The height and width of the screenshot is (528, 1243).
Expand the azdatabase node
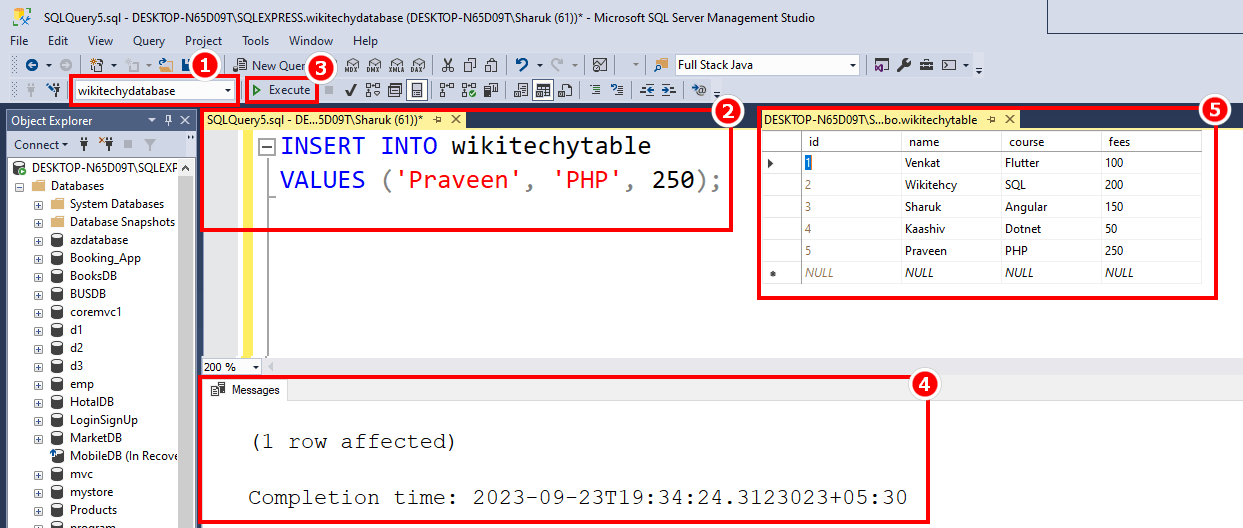38,240
